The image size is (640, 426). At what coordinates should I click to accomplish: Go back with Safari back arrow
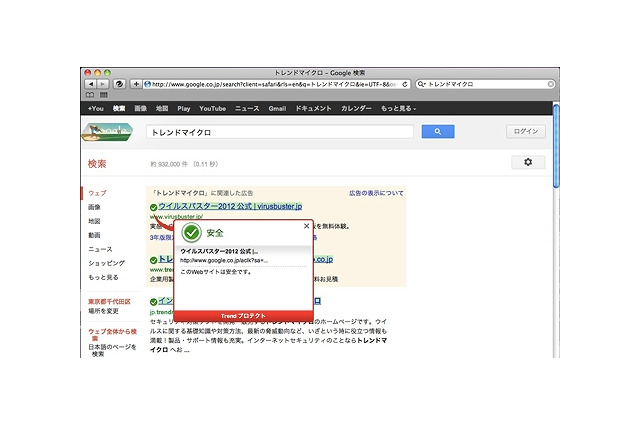coord(91,84)
